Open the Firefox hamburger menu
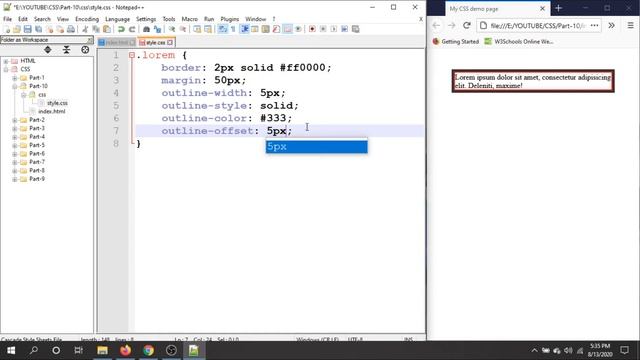 click(x=630, y=25)
